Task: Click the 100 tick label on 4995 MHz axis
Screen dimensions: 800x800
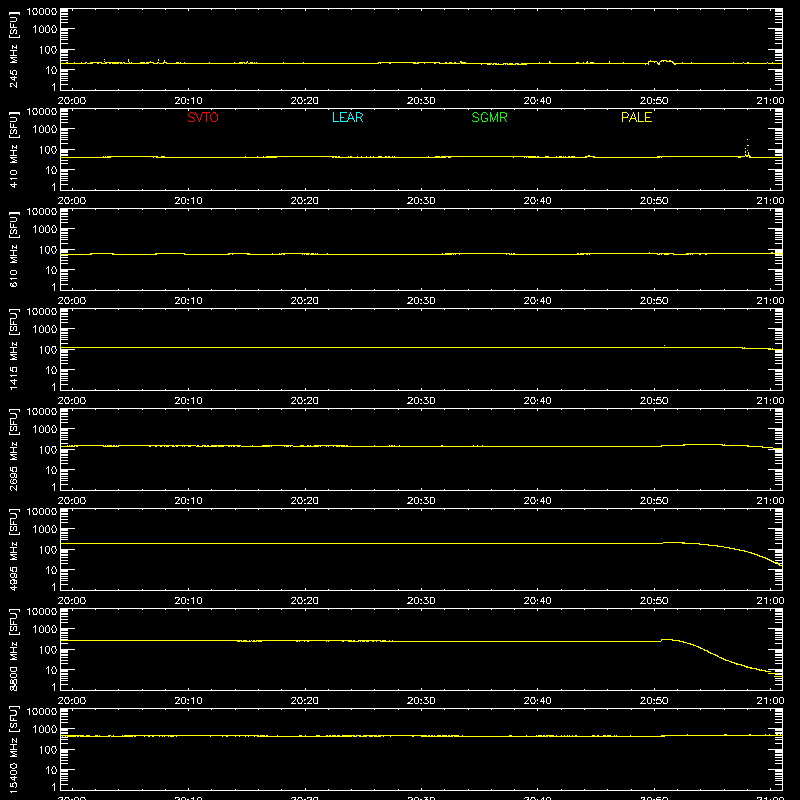Action: tap(48, 550)
